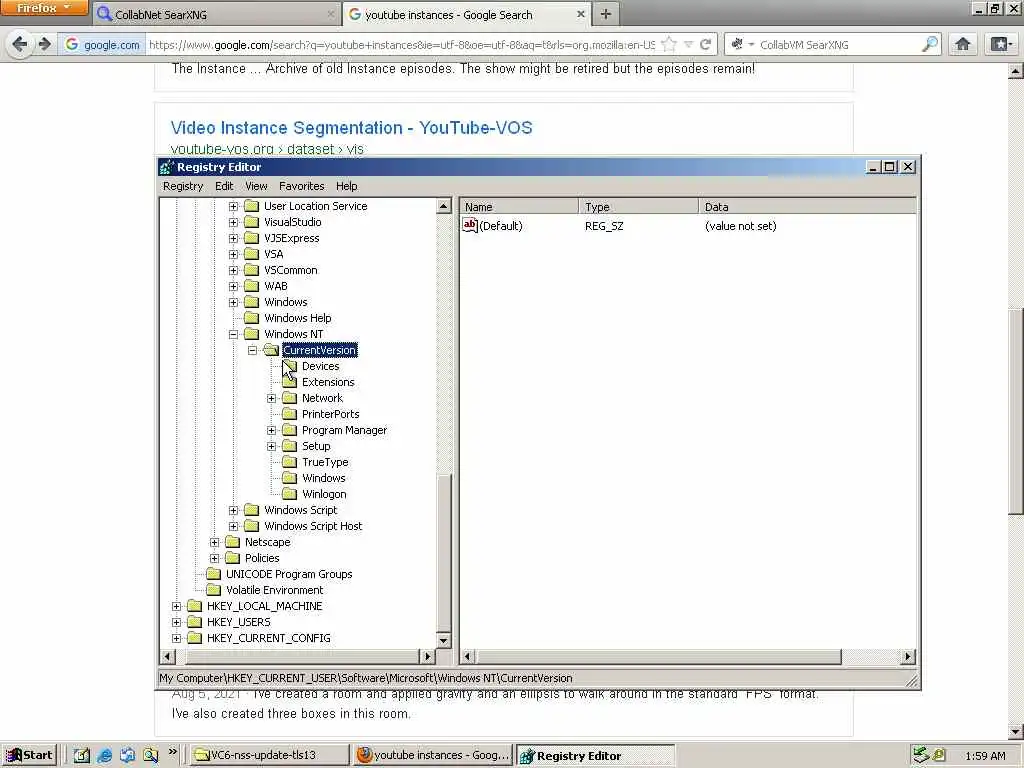Viewport: 1024px width, 768px height.
Task: Click the network tray icon
Action: (x=921, y=754)
